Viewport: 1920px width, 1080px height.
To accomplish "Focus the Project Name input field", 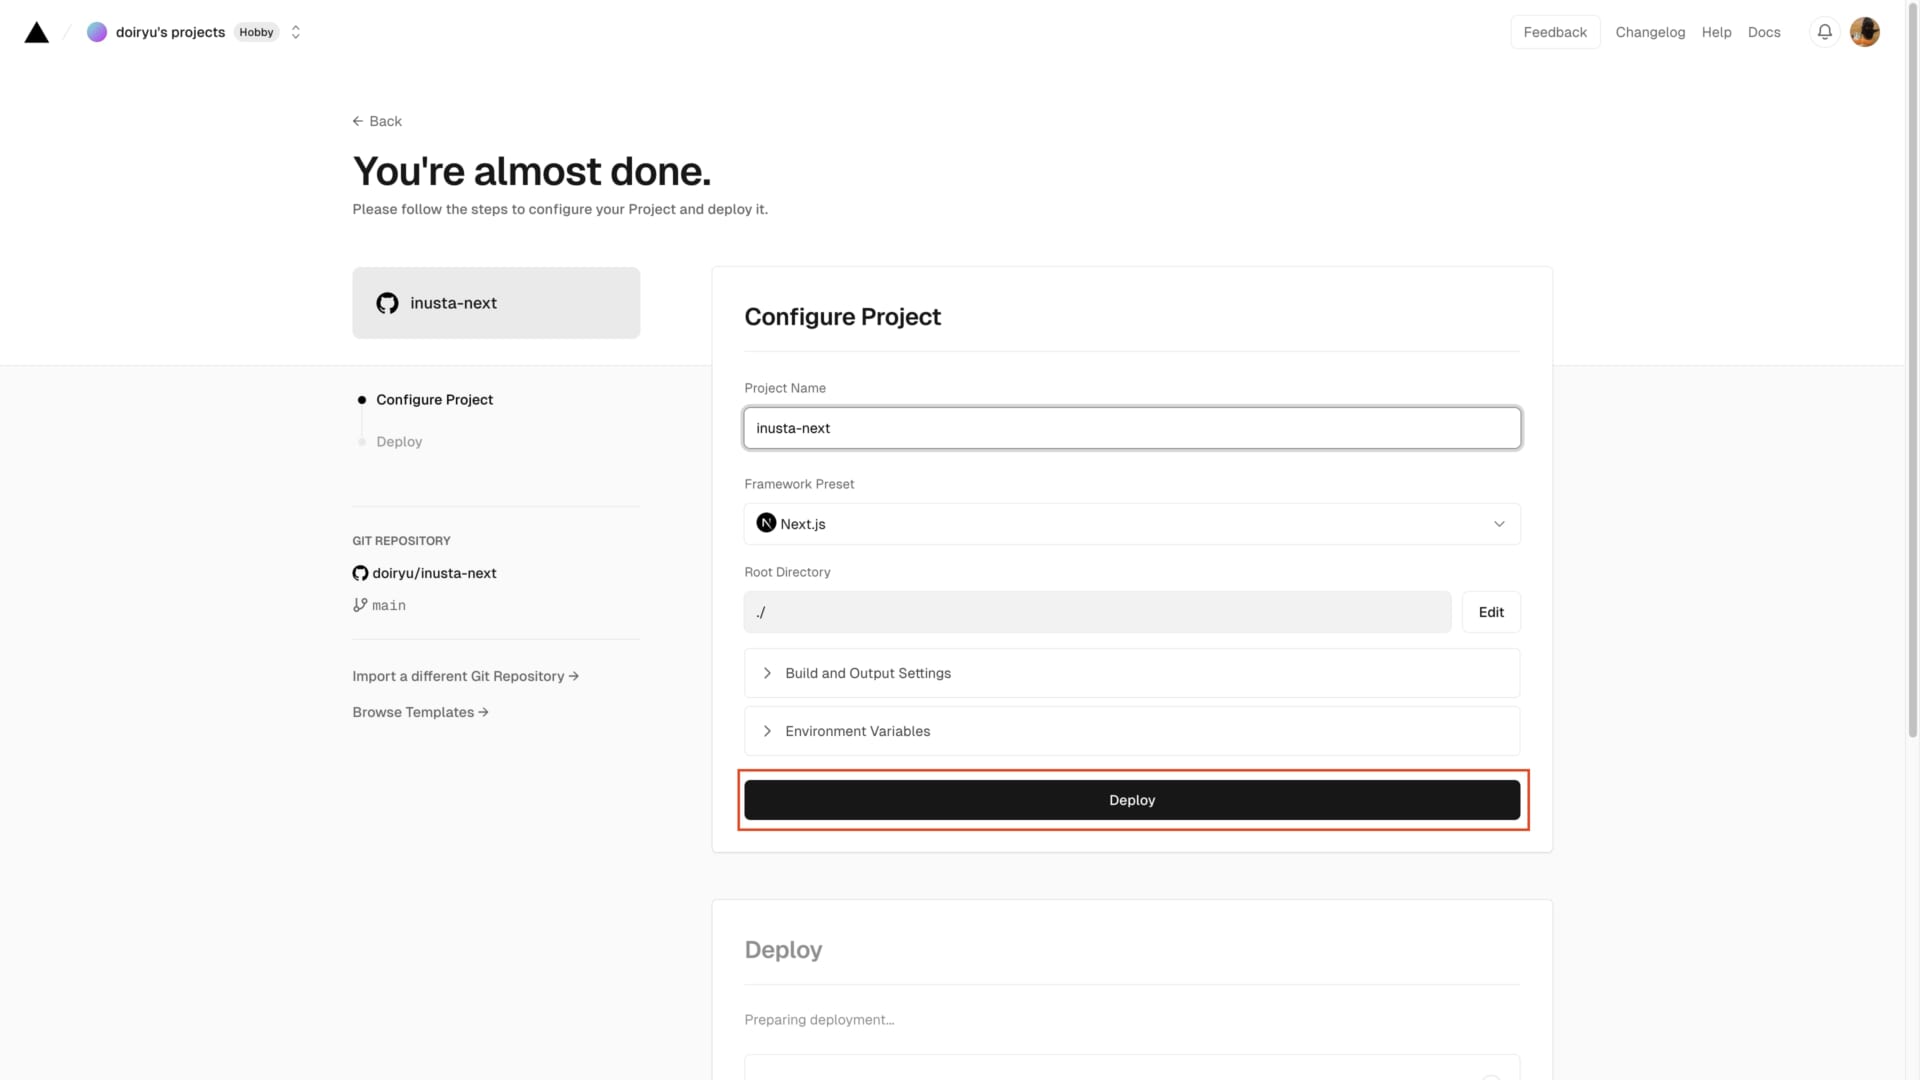I will click(x=1132, y=428).
